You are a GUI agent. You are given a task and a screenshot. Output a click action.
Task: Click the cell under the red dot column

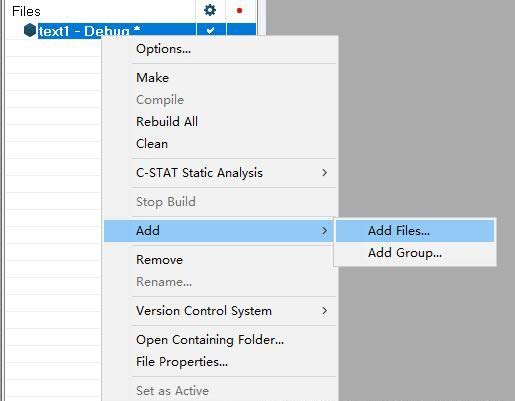click(x=241, y=29)
